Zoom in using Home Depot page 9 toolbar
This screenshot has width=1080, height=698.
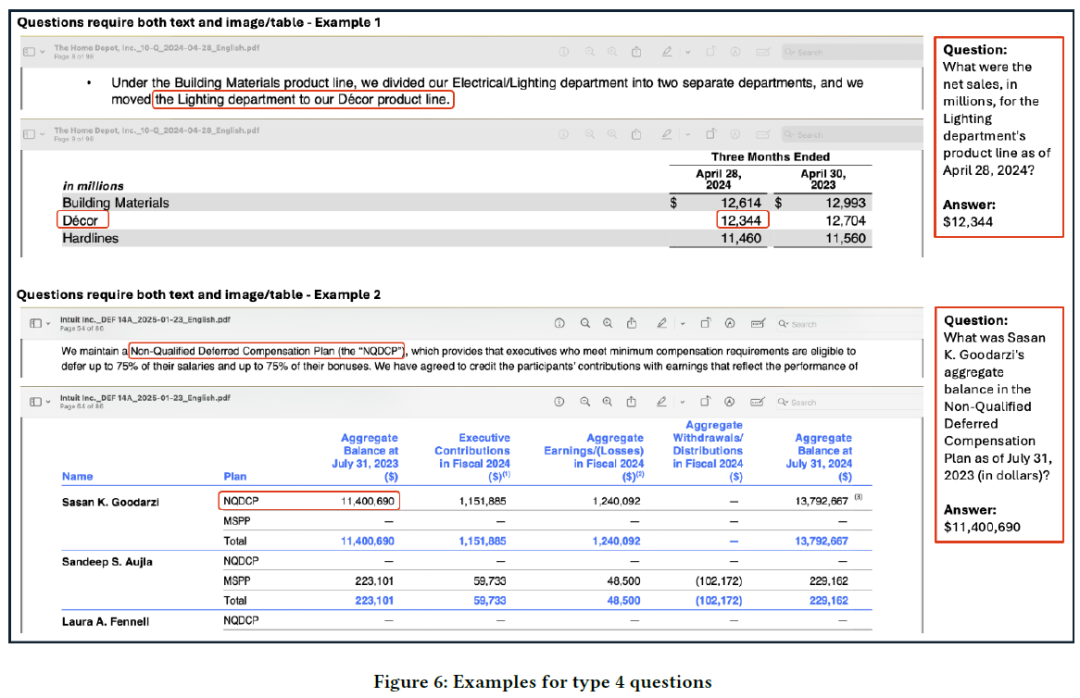click(x=612, y=134)
